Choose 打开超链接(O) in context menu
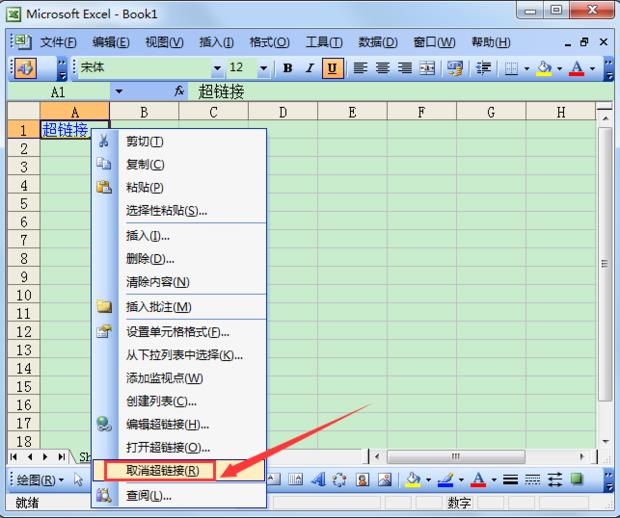 (179, 448)
